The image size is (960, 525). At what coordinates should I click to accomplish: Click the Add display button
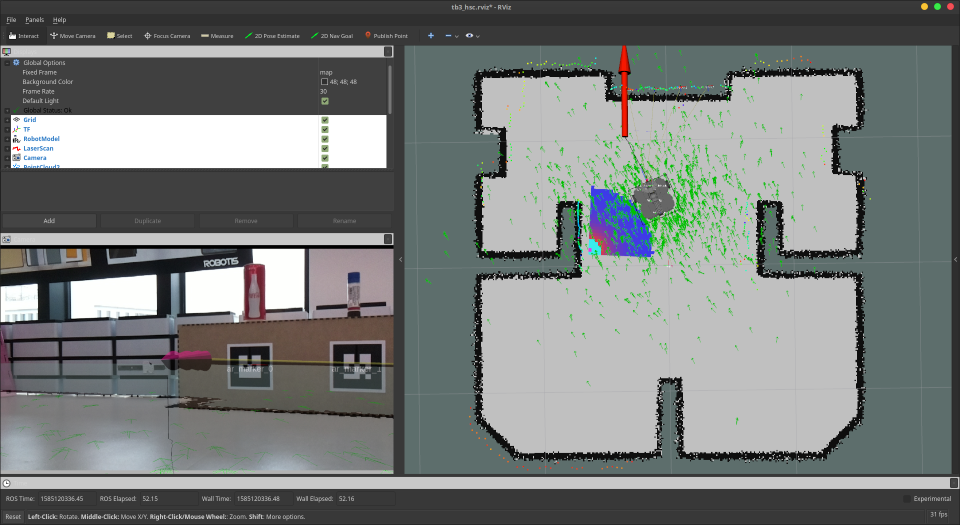49,221
